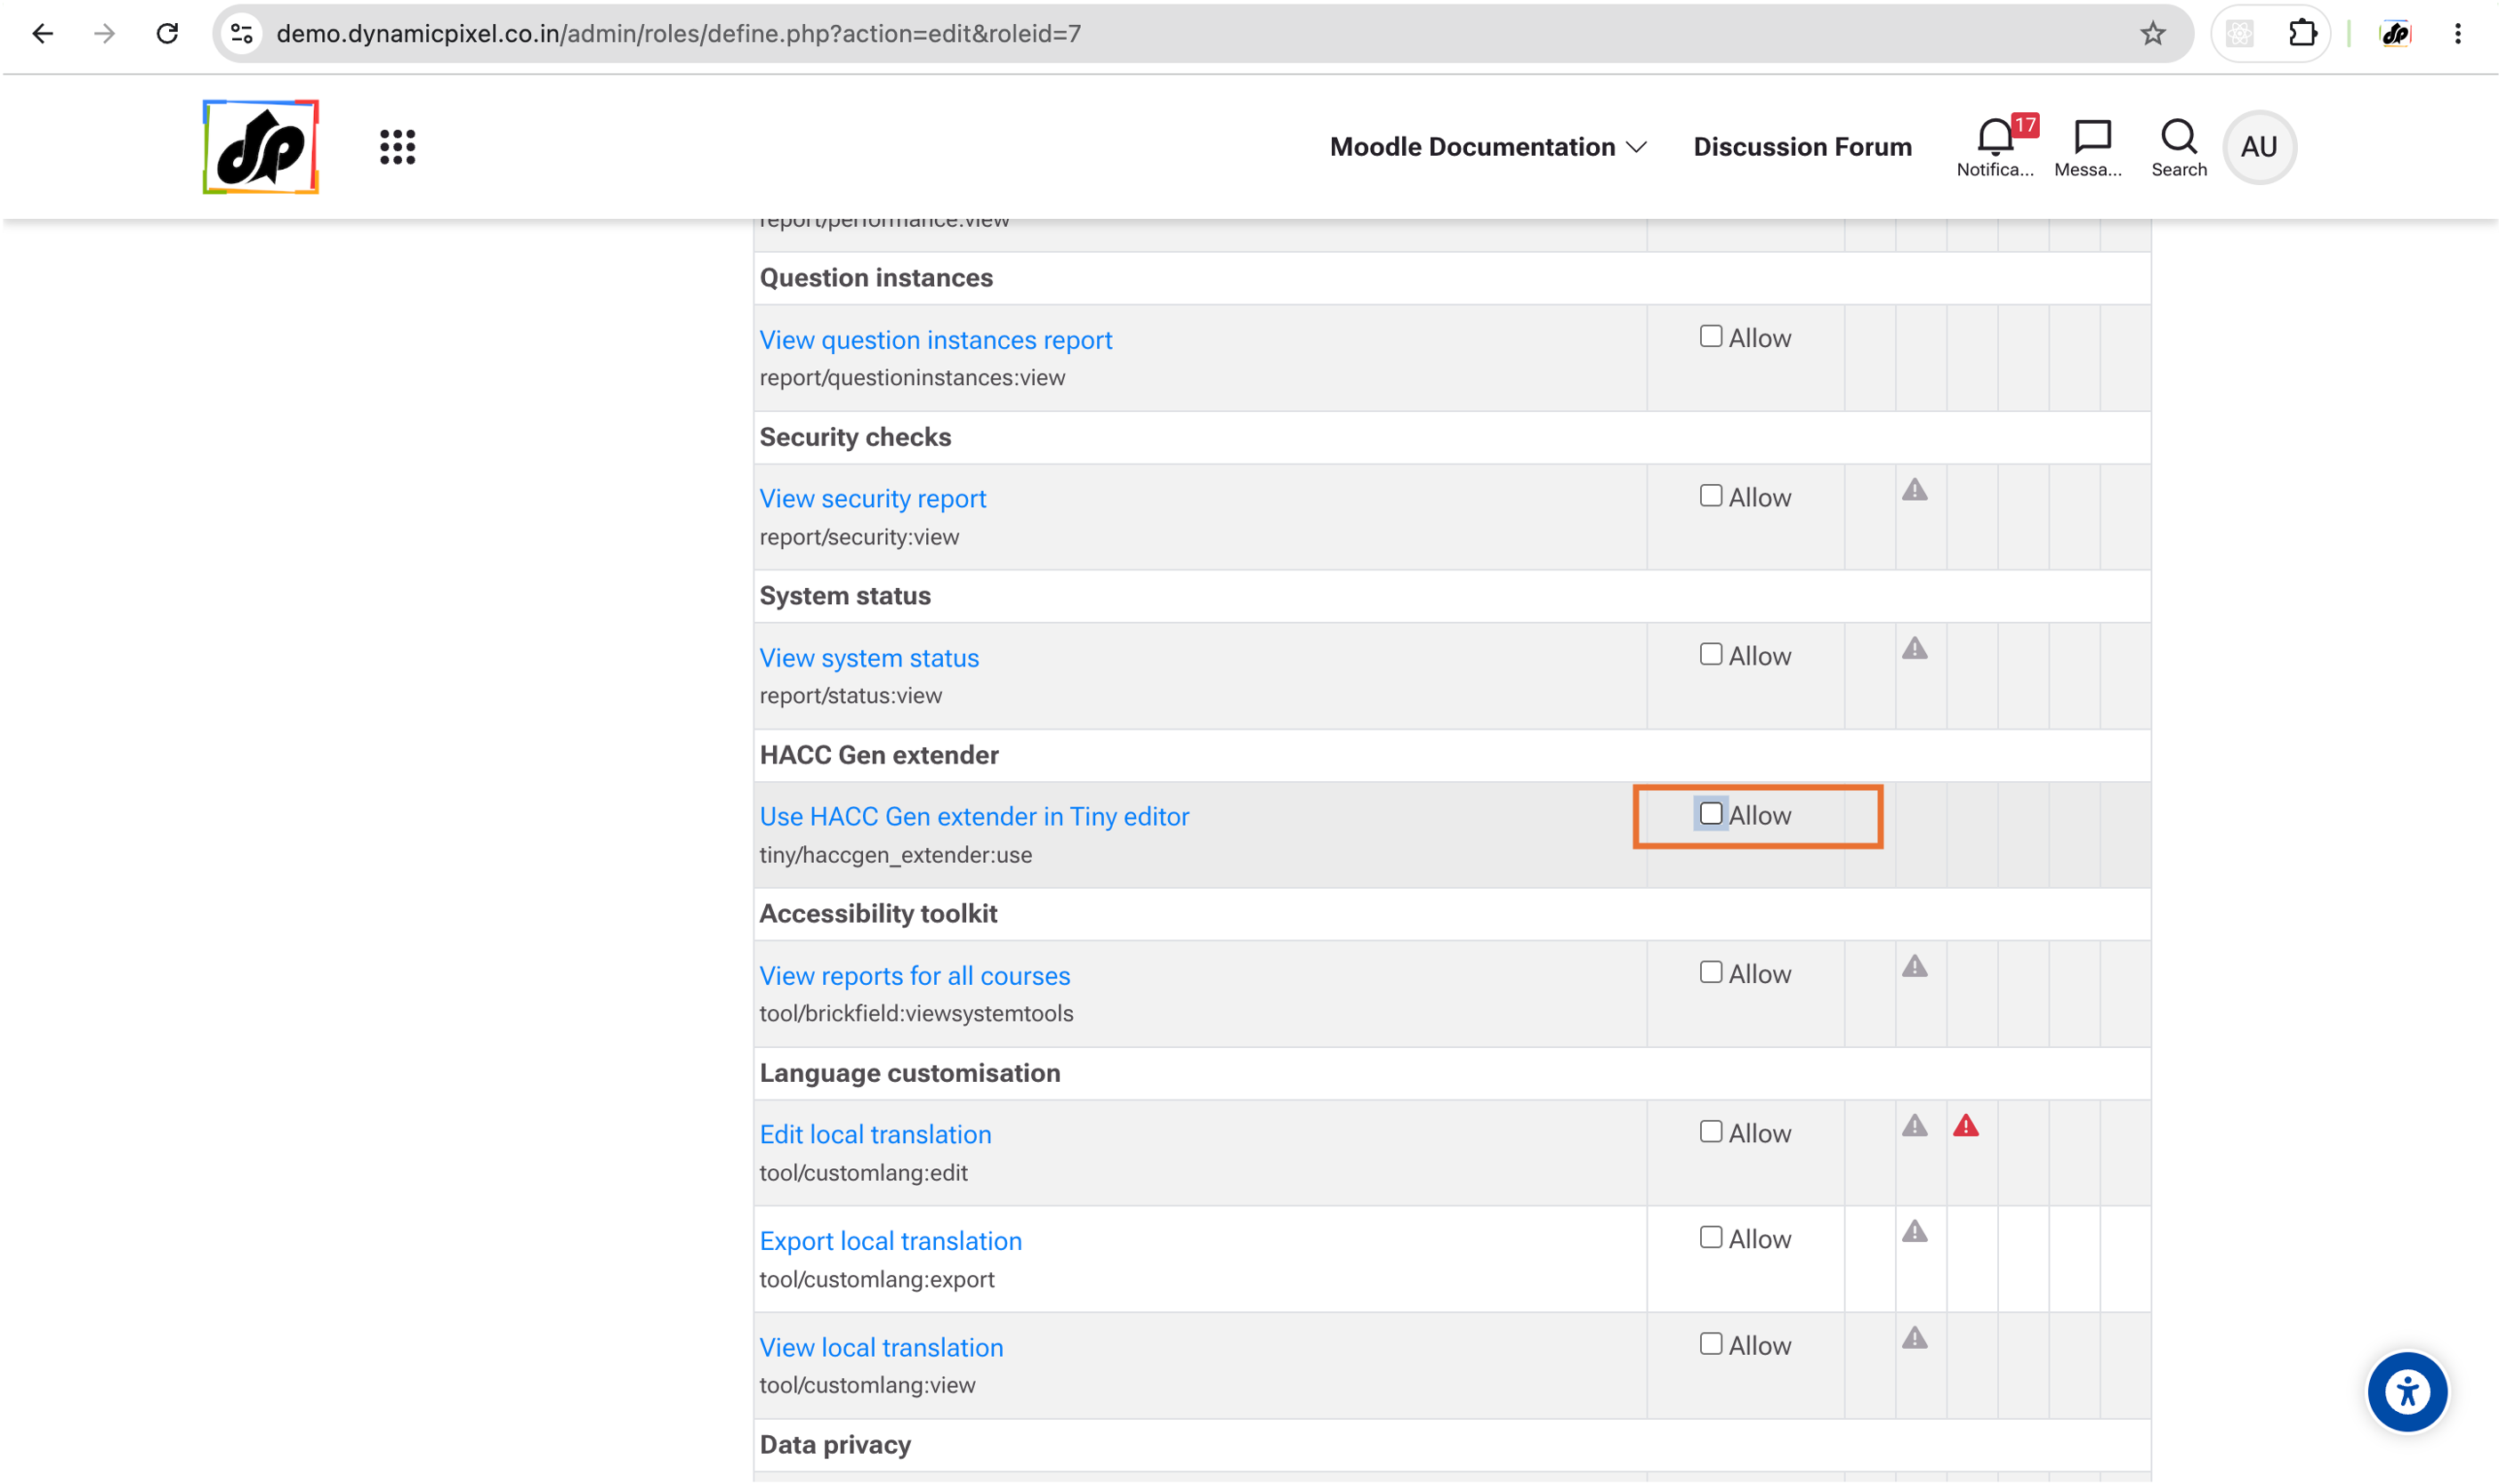Select the text tool/brickfield:viewsystemtools
2499x1484 pixels.
[x=916, y=1014]
